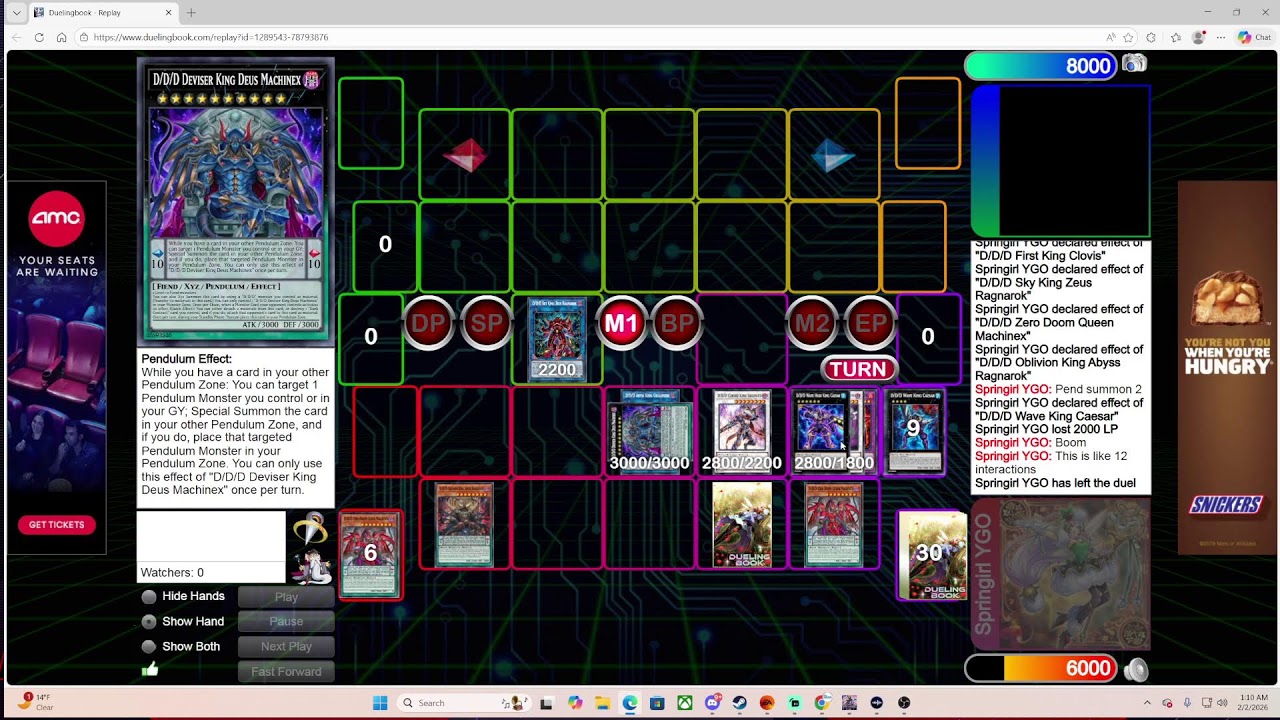Click the BP phase button
Screen dimensions: 1280x720
coord(677,324)
